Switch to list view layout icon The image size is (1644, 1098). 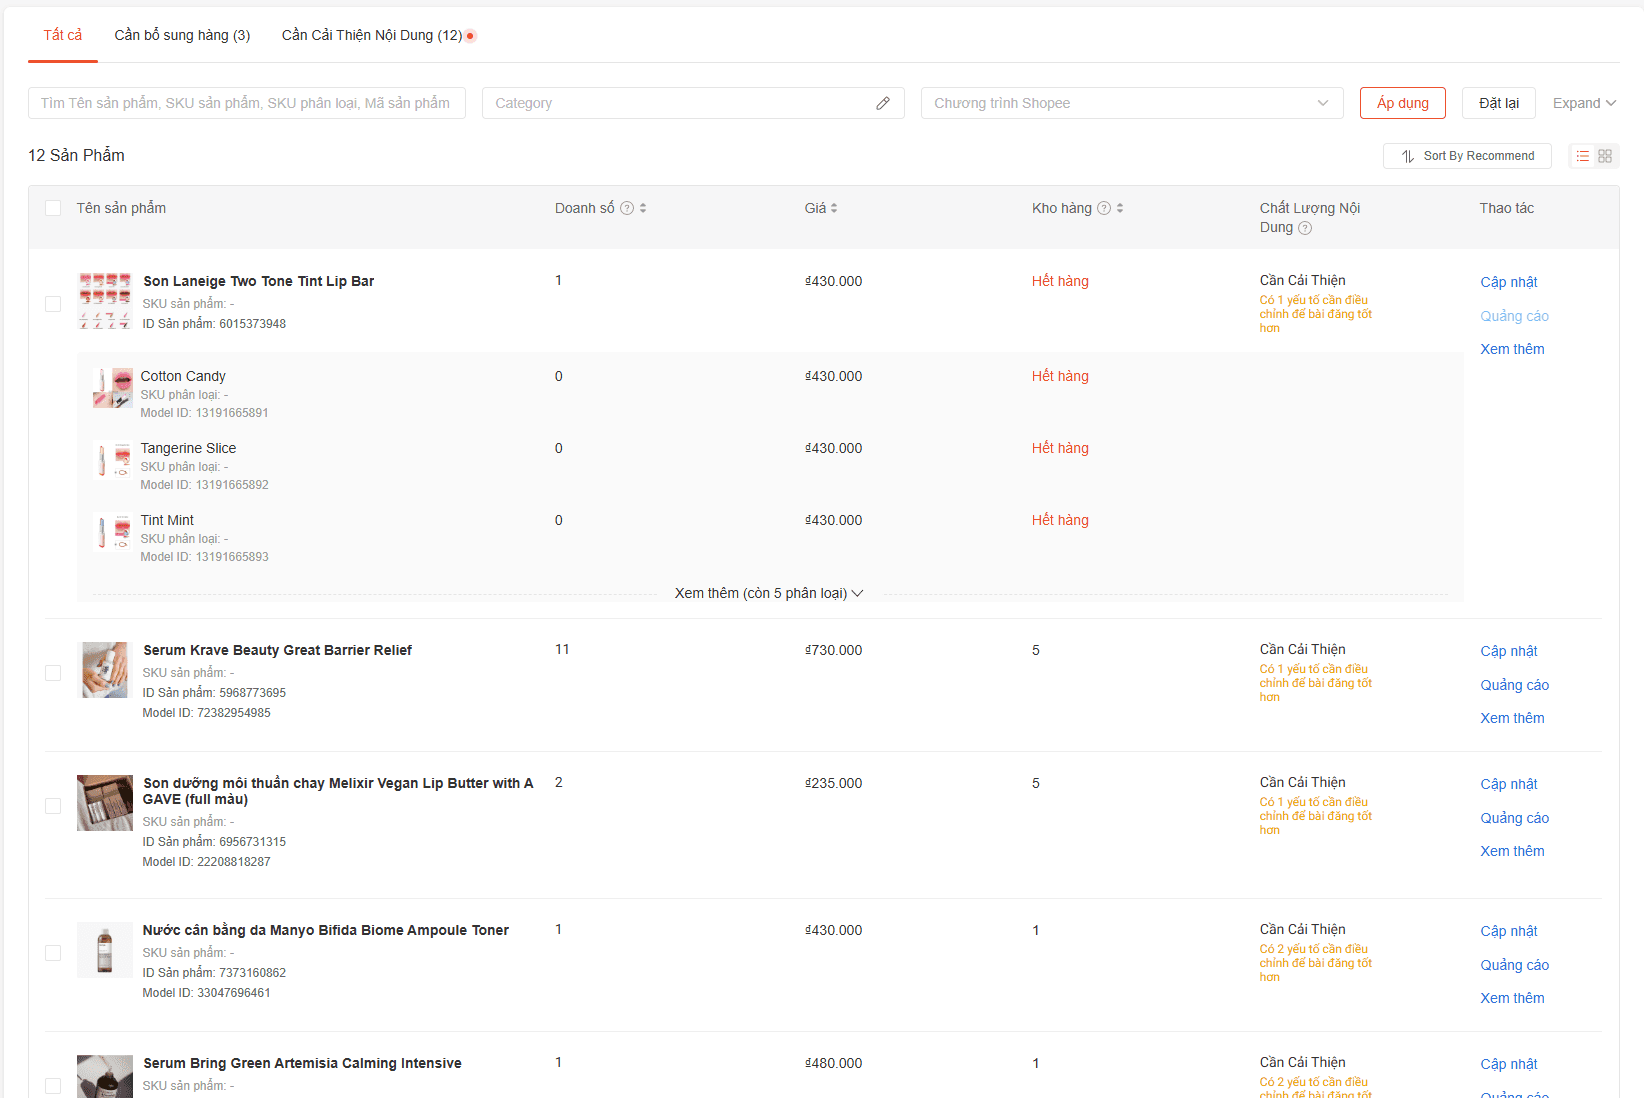pos(1583,156)
